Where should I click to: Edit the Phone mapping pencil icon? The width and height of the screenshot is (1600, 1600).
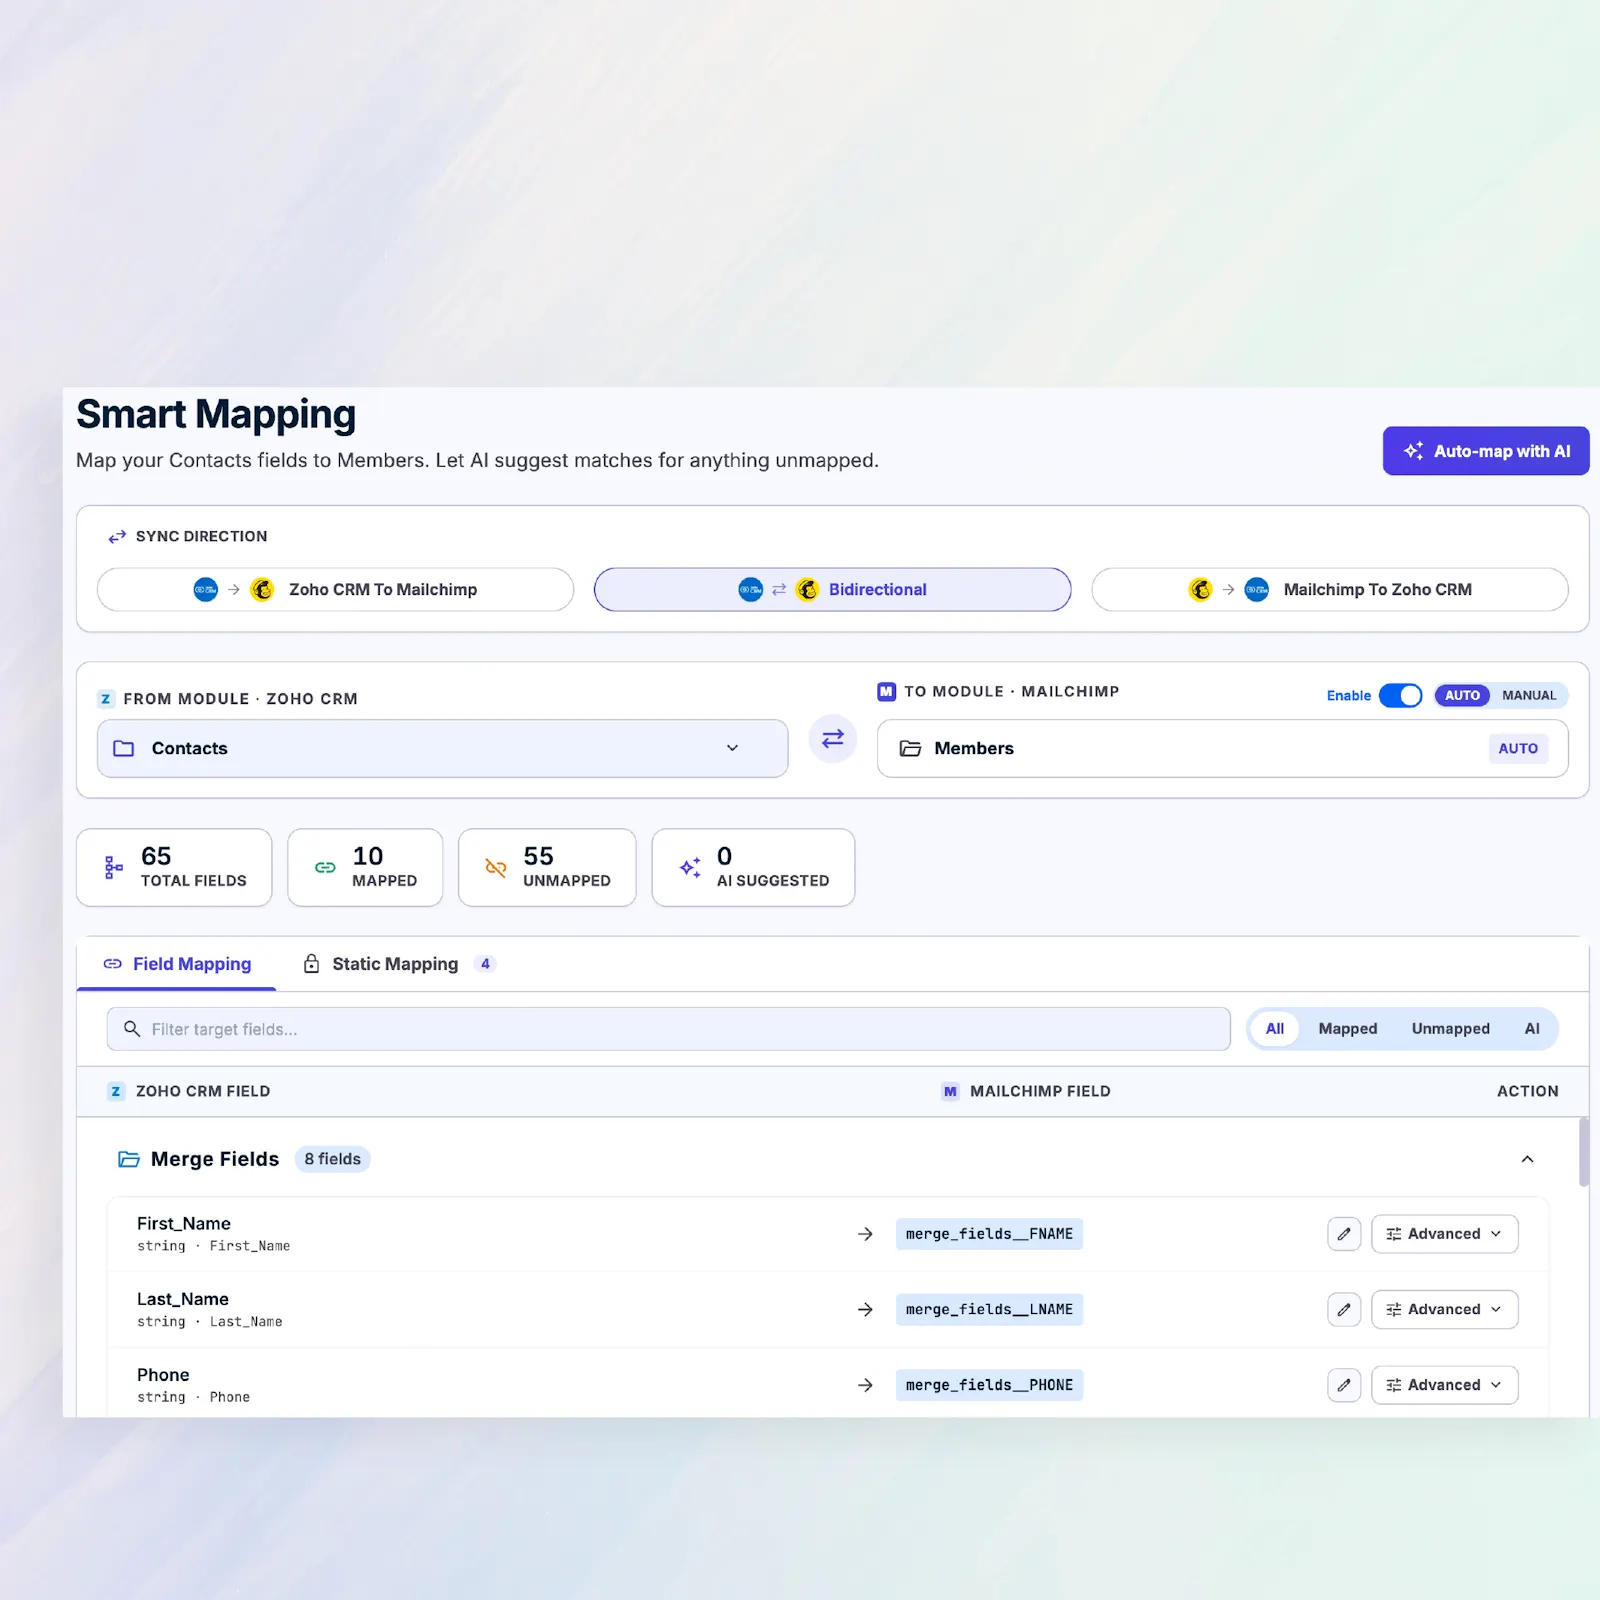pyautogui.click(x=1344, y=1385)
